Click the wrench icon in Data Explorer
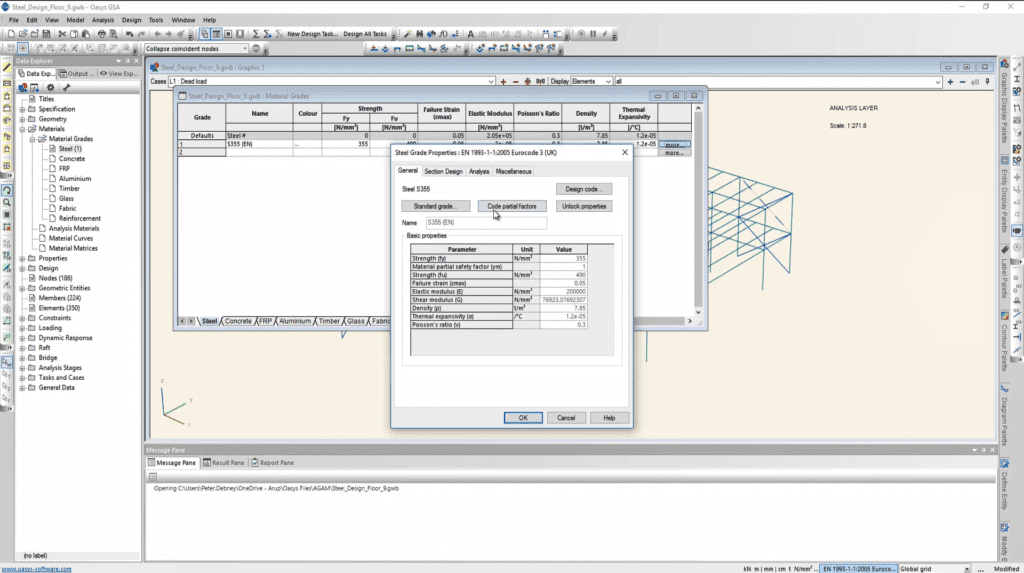The image size is (1024, 573). [66, 87]
